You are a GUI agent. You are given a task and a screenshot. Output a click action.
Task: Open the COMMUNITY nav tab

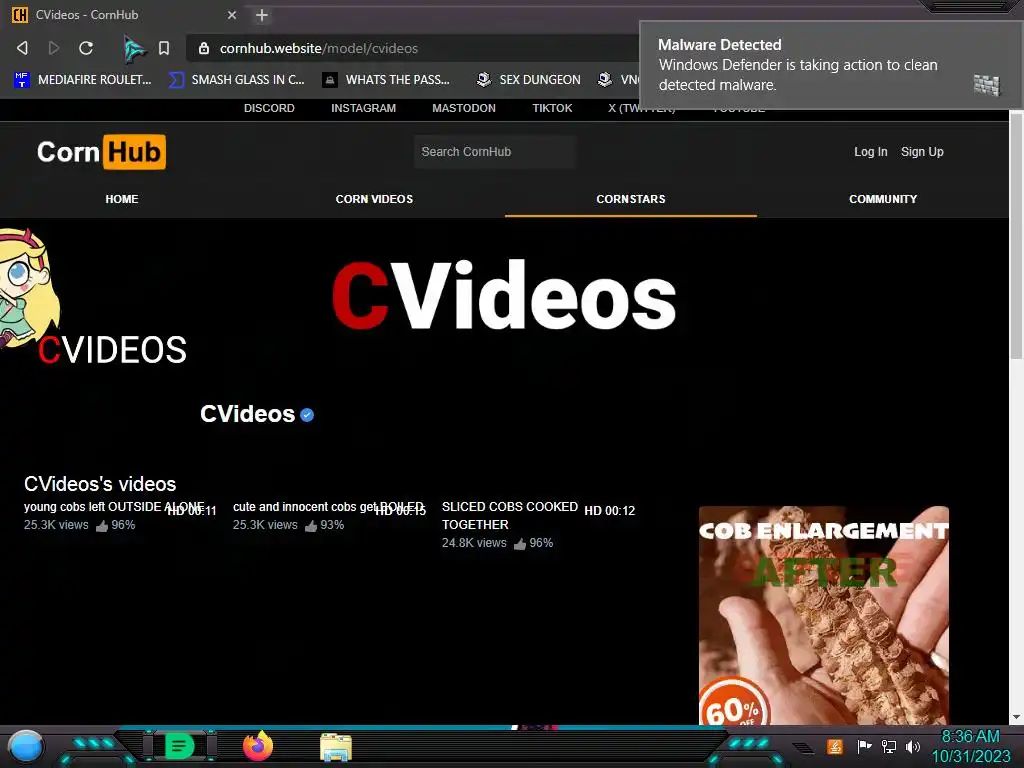(883, 199)
